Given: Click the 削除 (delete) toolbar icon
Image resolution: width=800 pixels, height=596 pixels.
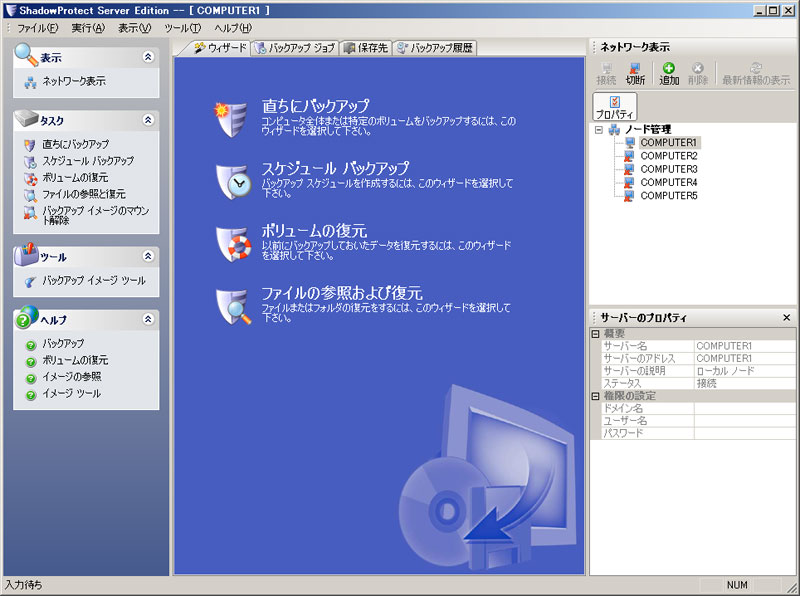Looking at the screenshot, I should click(x=697, y=68).
